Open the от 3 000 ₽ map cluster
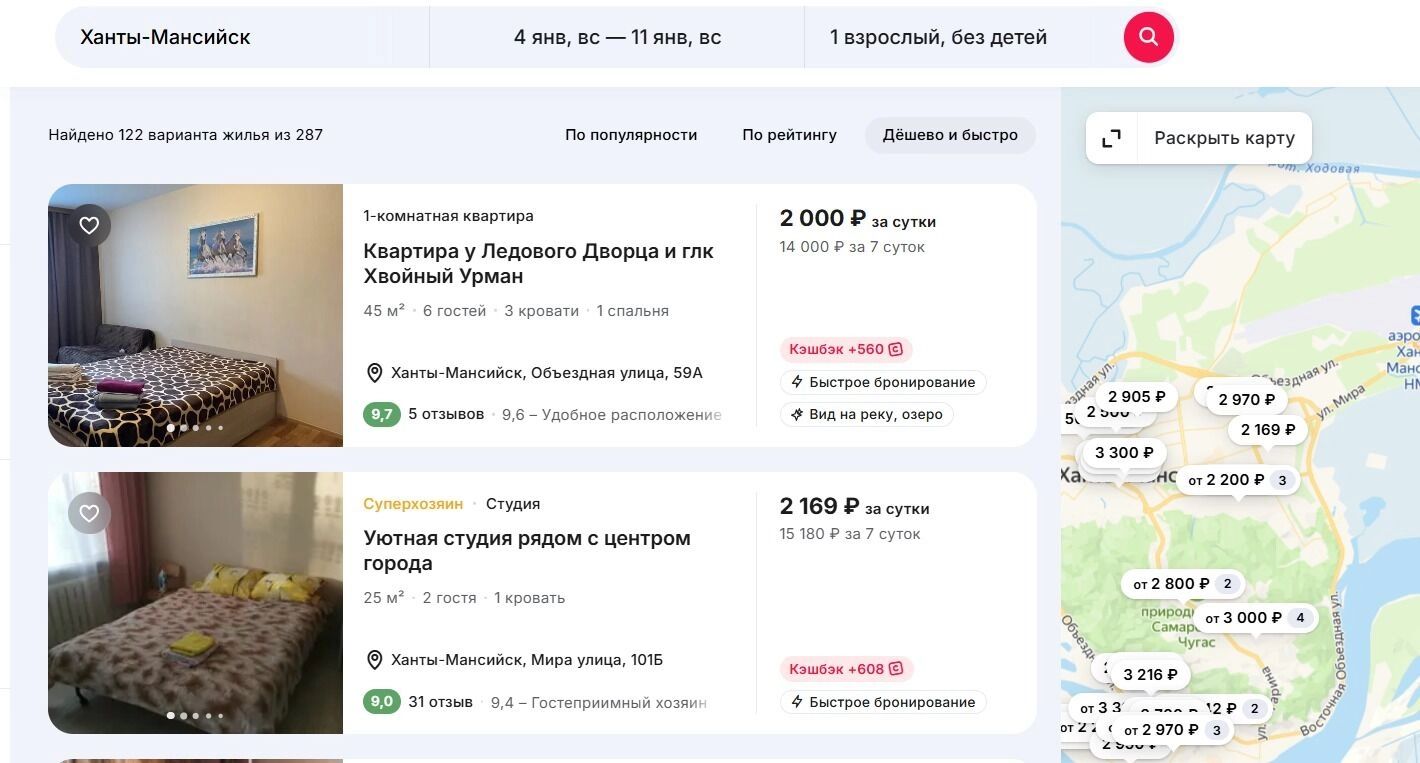This screenshot has height=763, width=1420. tap(1254, 618)
